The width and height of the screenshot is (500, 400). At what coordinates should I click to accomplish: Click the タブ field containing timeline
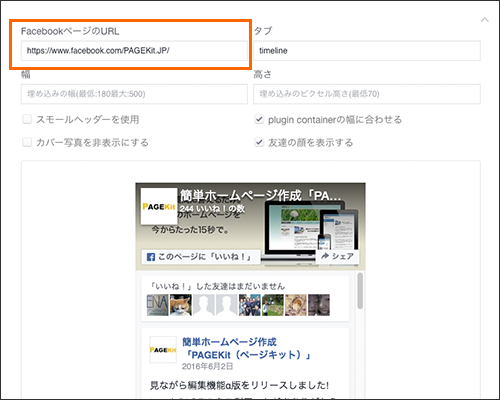[x=367, y=51]
